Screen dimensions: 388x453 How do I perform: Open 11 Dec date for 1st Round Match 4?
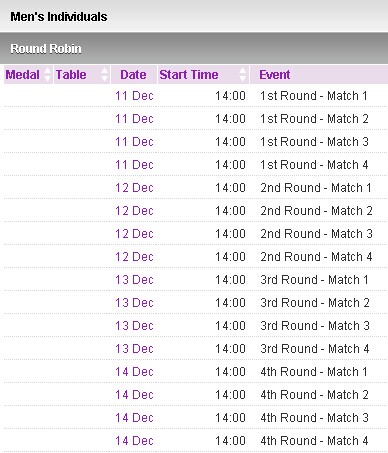coord(134,165)
